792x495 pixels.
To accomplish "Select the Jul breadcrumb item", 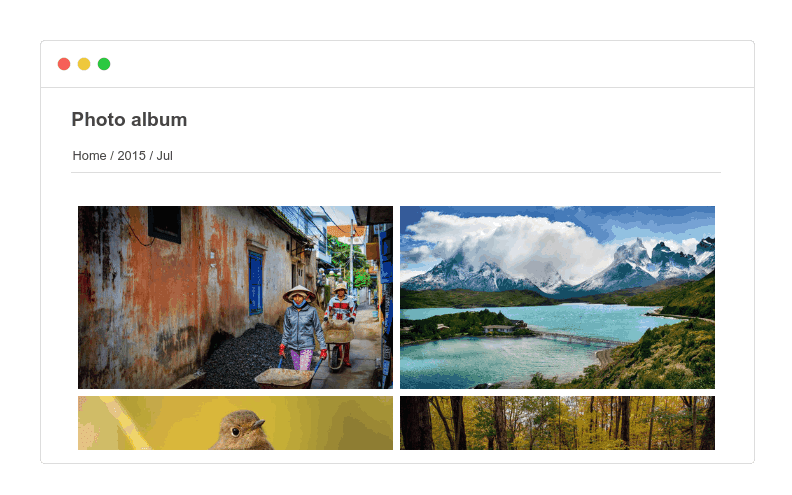I will point(165,156).
